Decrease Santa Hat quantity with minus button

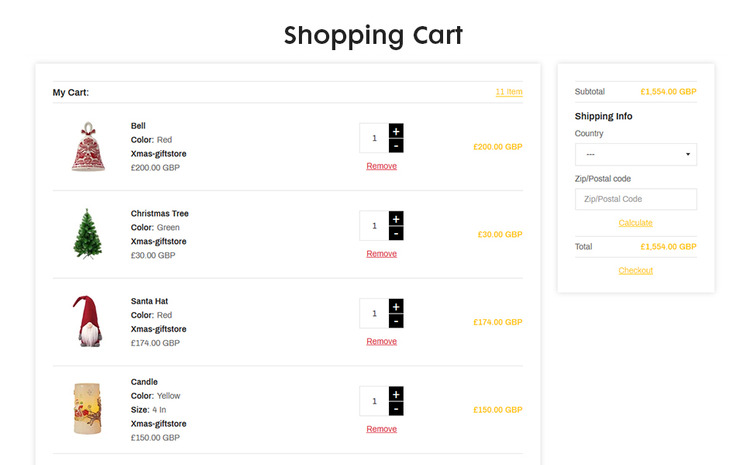(396, 321)
